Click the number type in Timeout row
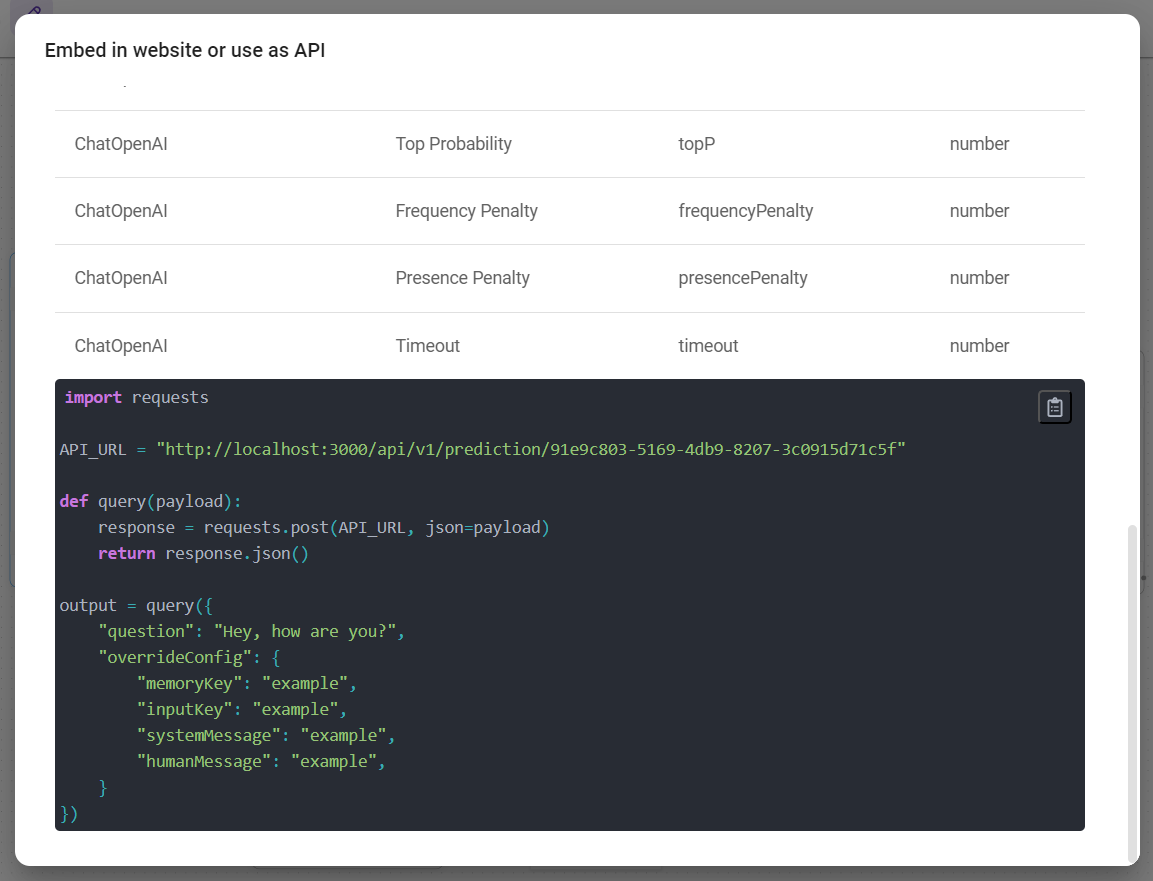 tap(979, 346)
